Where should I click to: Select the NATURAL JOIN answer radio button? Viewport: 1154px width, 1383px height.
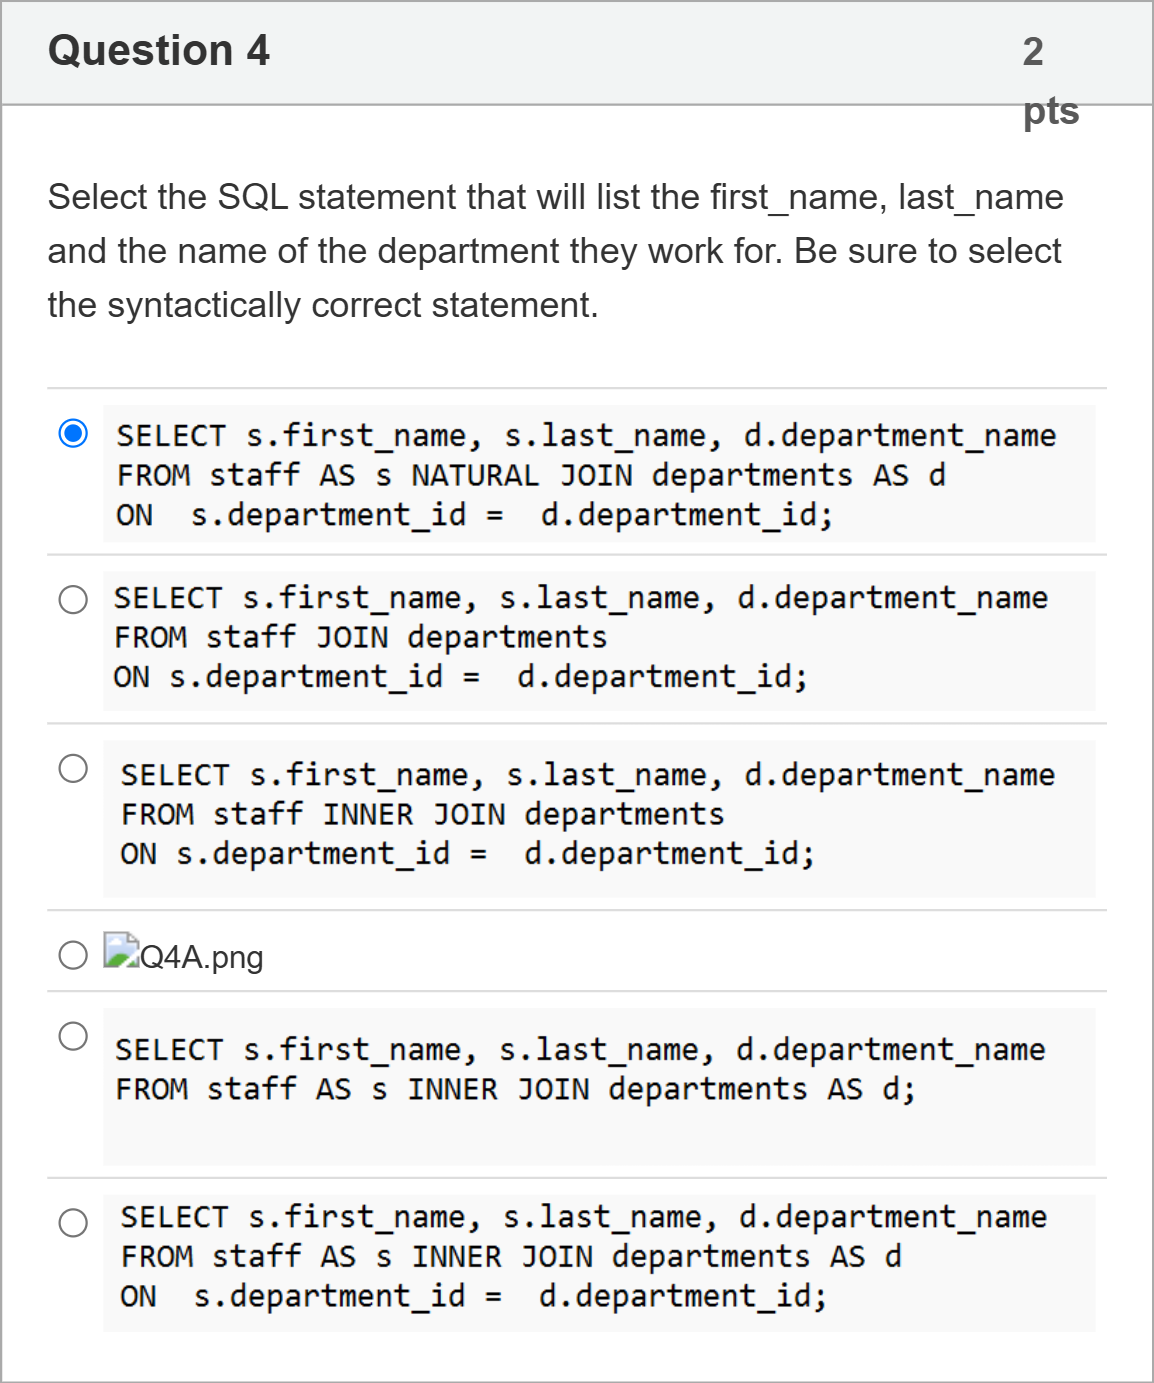pyautogui.click(x=73, y=433)
